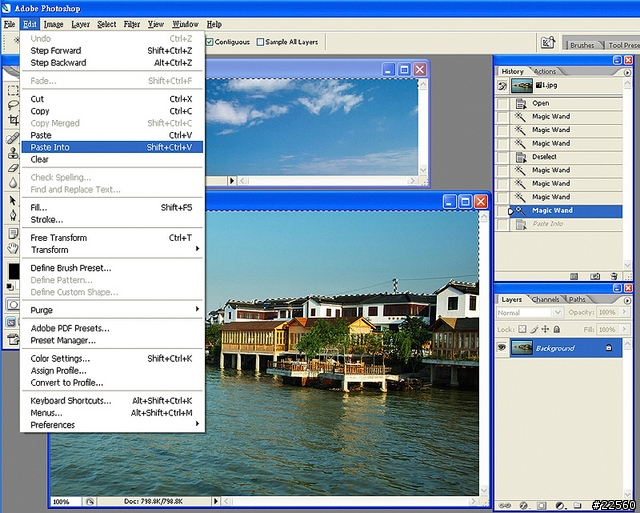Open Preset Manager...

point(112,341)
